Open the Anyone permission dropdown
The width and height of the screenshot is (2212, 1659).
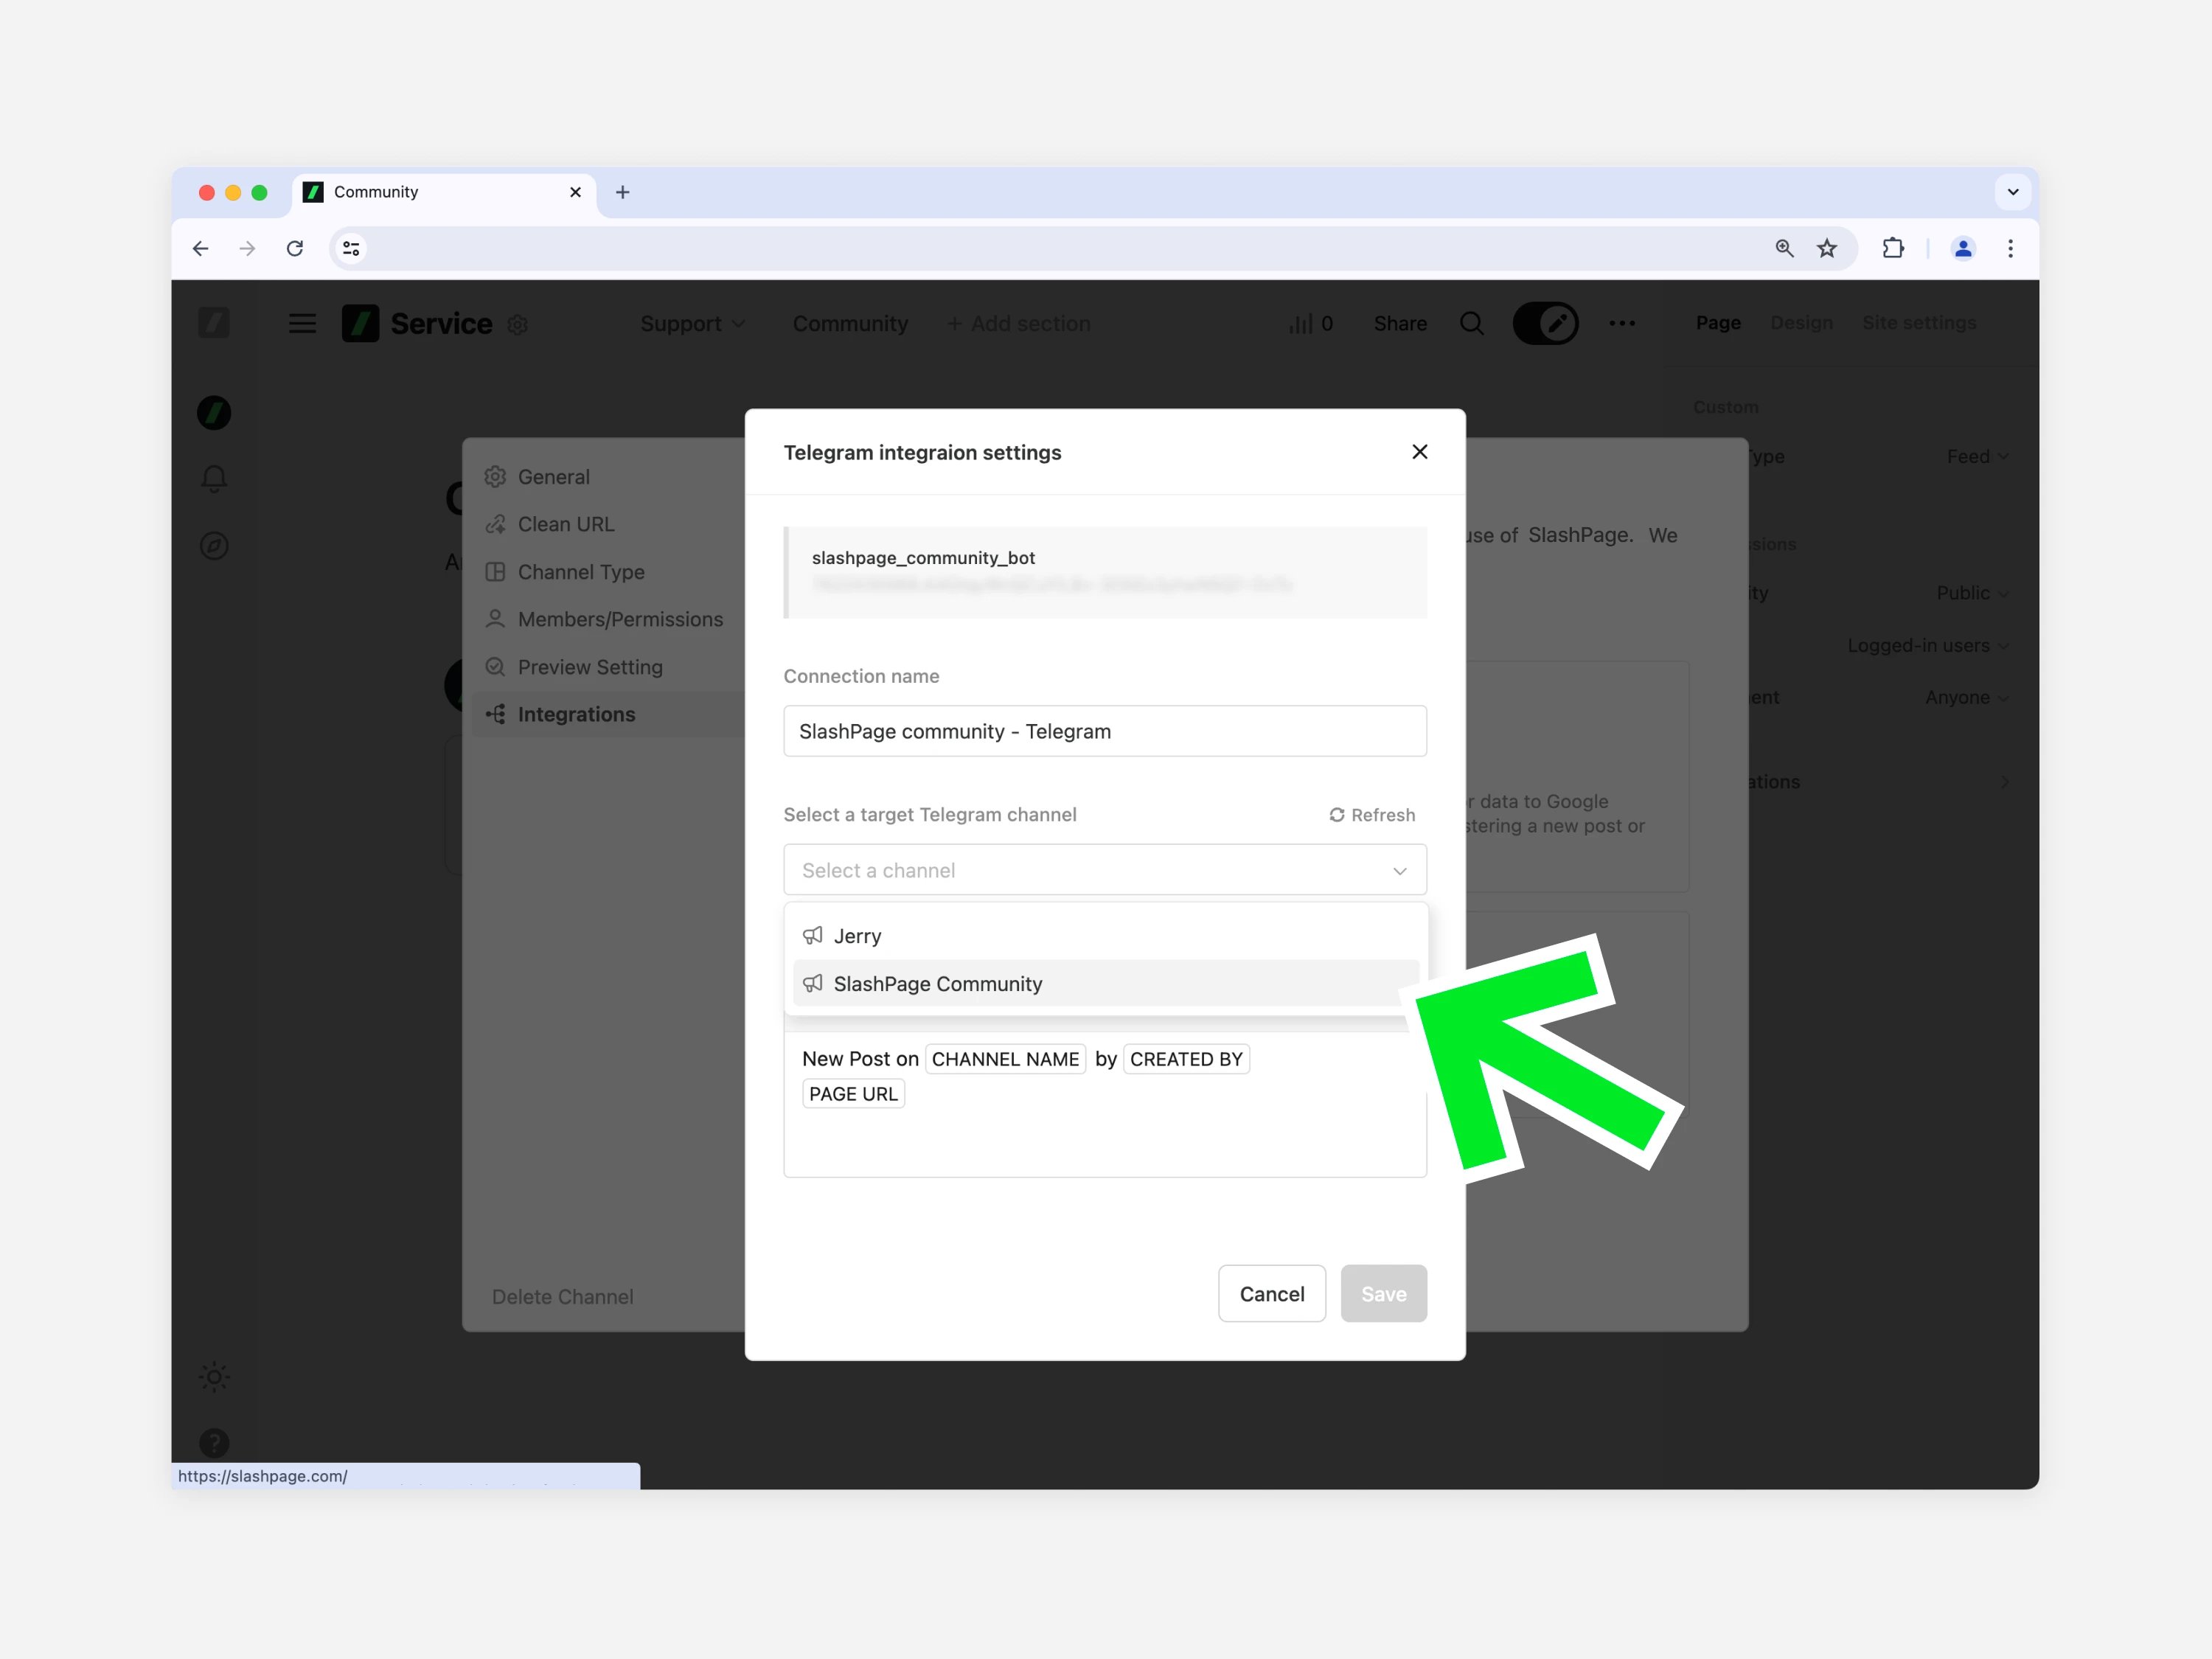1967,697
